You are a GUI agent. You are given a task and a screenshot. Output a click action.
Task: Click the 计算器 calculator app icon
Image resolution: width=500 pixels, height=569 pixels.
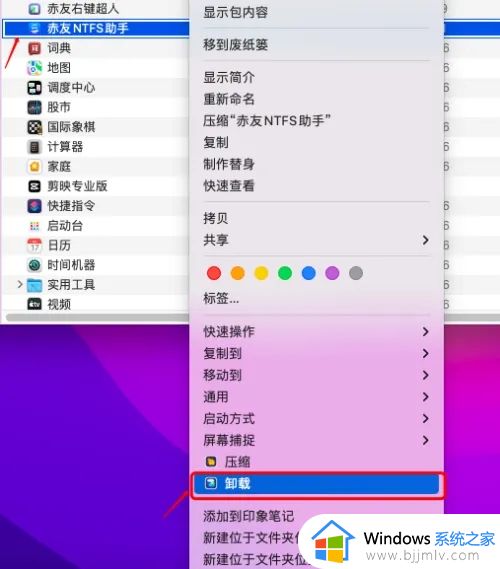(34, 147)
